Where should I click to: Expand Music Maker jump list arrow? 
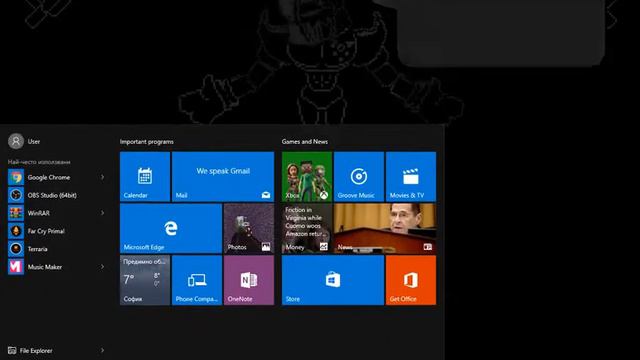click(x=102, y=267)
